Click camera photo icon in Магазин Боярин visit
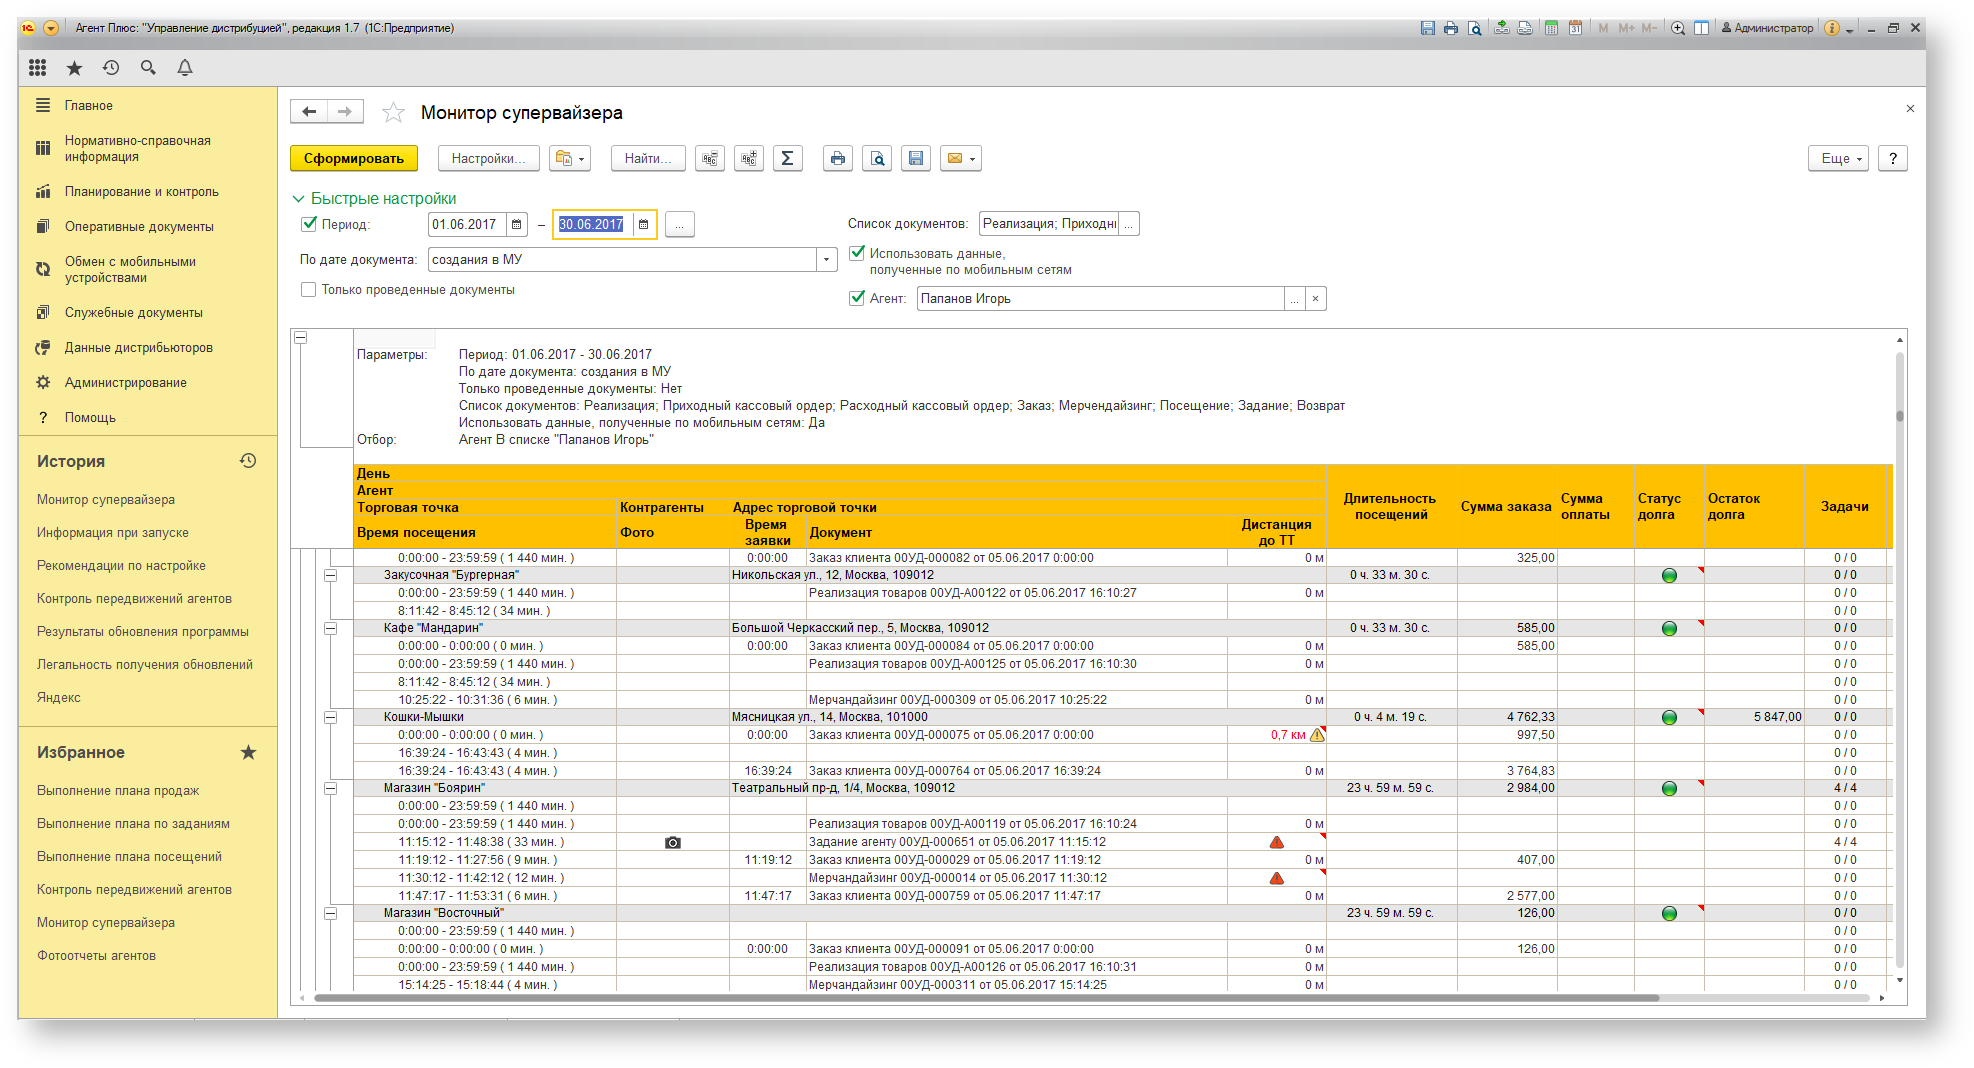 673,843
